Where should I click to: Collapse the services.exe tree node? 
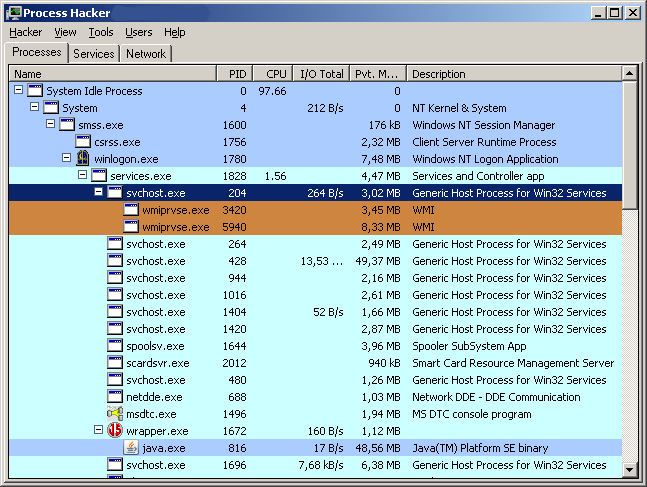pyautogui.click(x=83, y=175)
